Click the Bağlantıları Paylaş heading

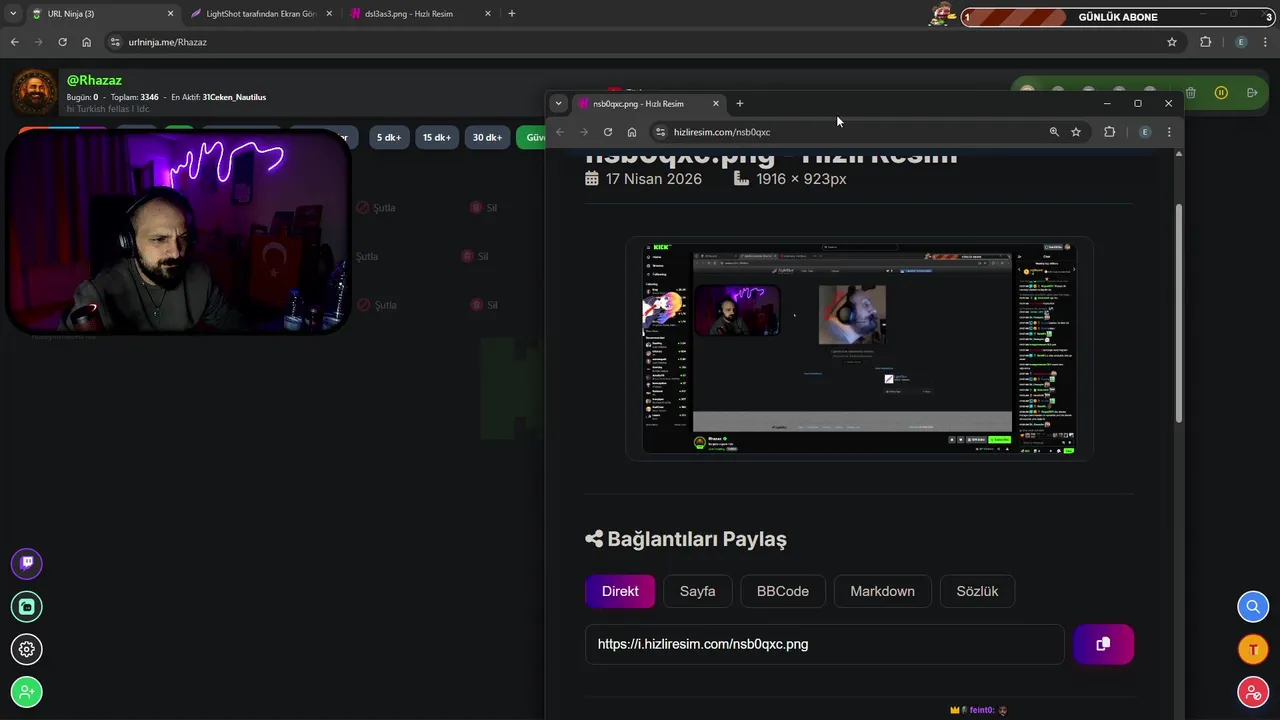697,539
